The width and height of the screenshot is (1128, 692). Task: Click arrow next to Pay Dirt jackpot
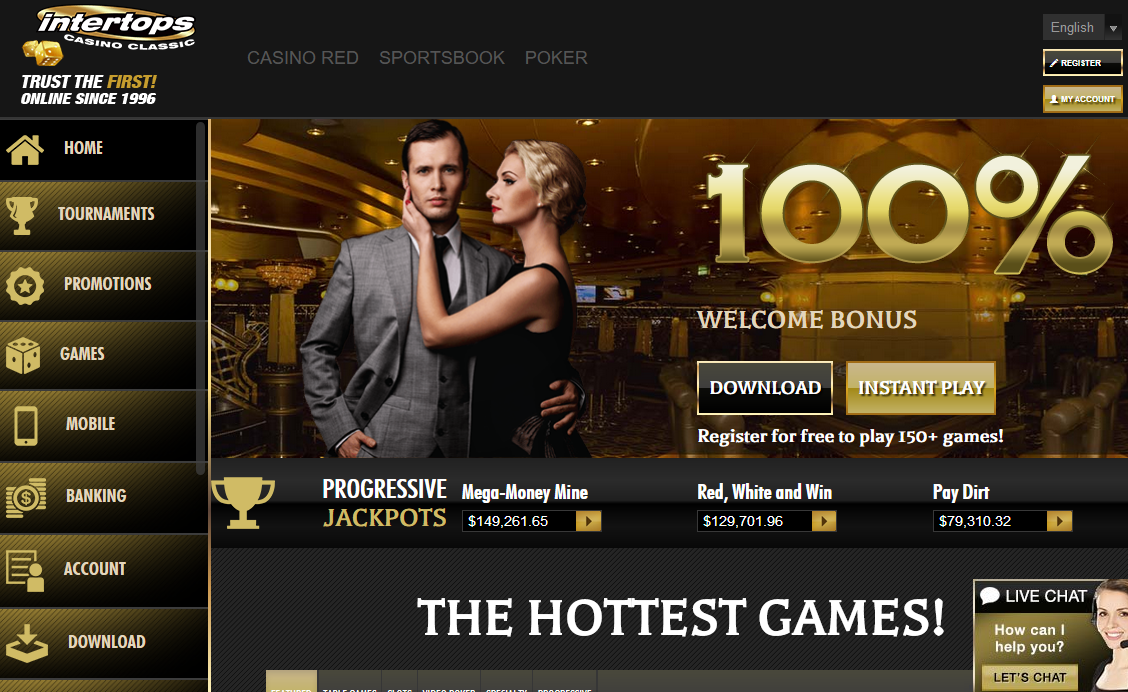click(x=1060, y=521)
